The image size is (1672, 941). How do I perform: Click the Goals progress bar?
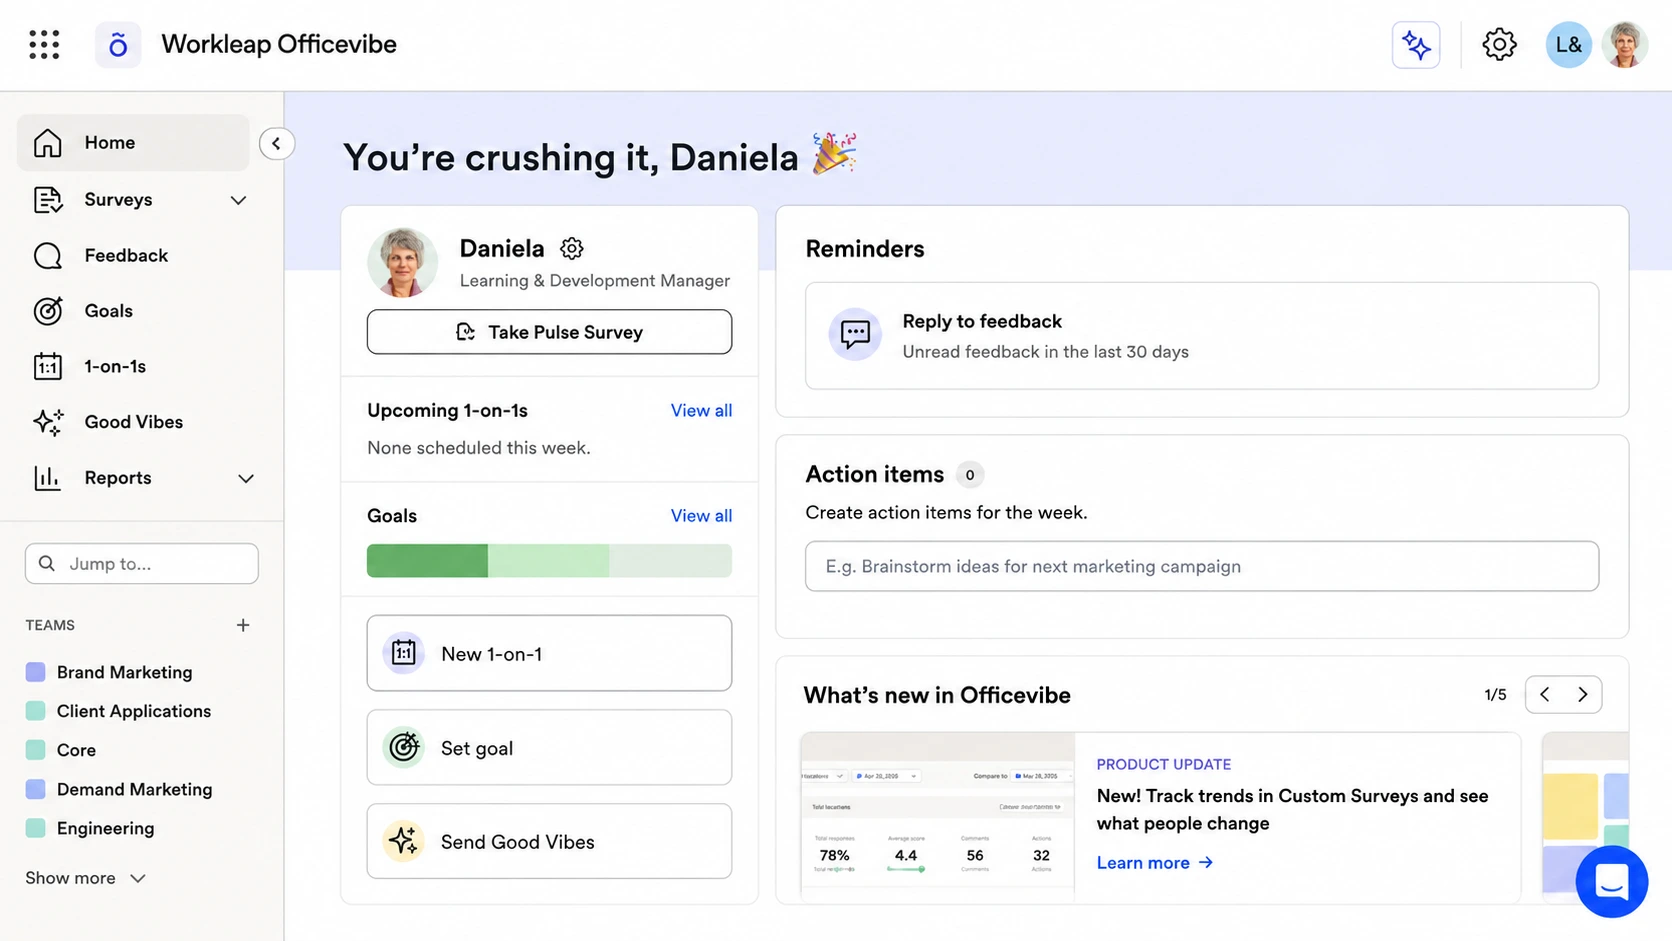tap(549, 561)
